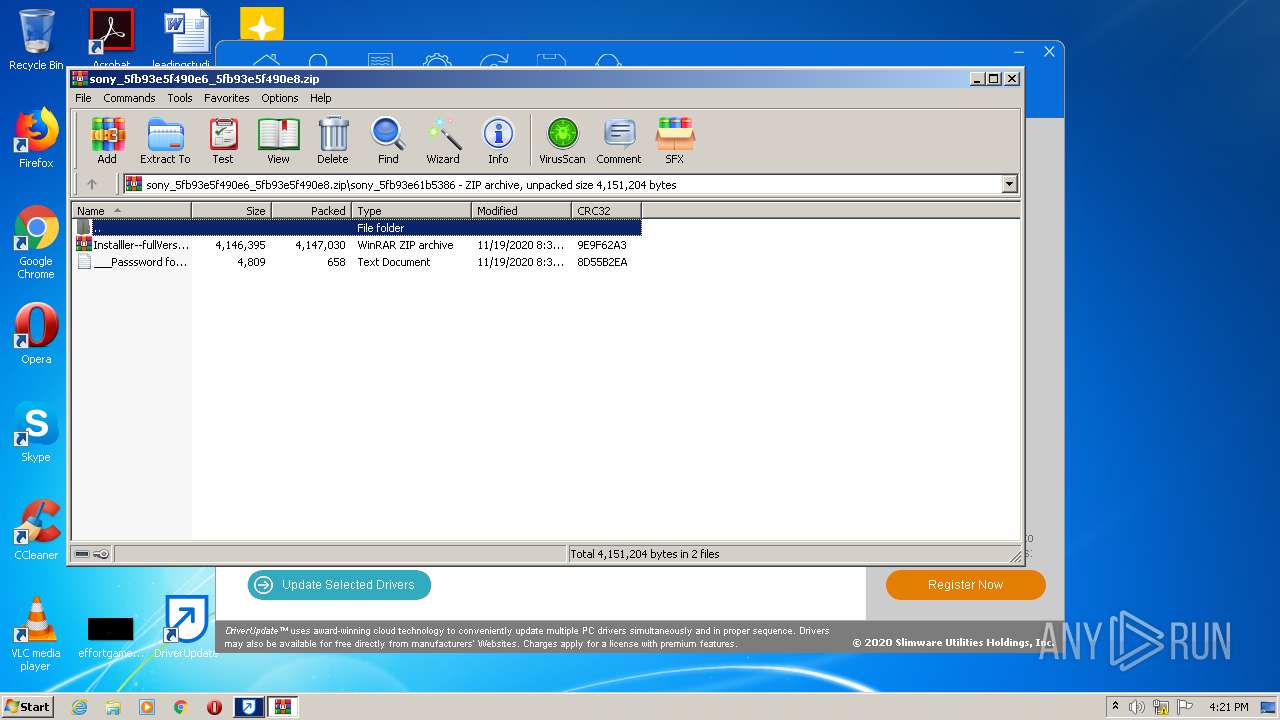
Task: Click Update Selected Drivers button in DriverUpdate
Action: coord(339,585)
